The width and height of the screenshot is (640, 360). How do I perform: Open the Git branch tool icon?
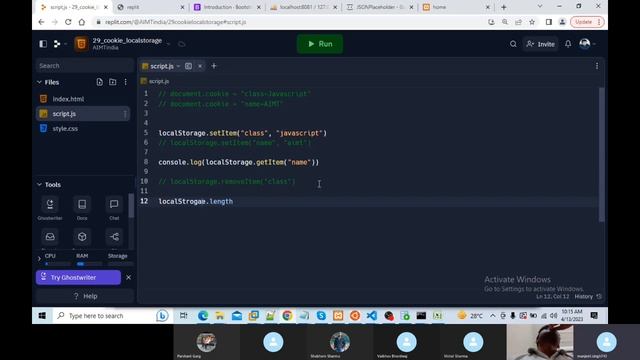[114, 237]
